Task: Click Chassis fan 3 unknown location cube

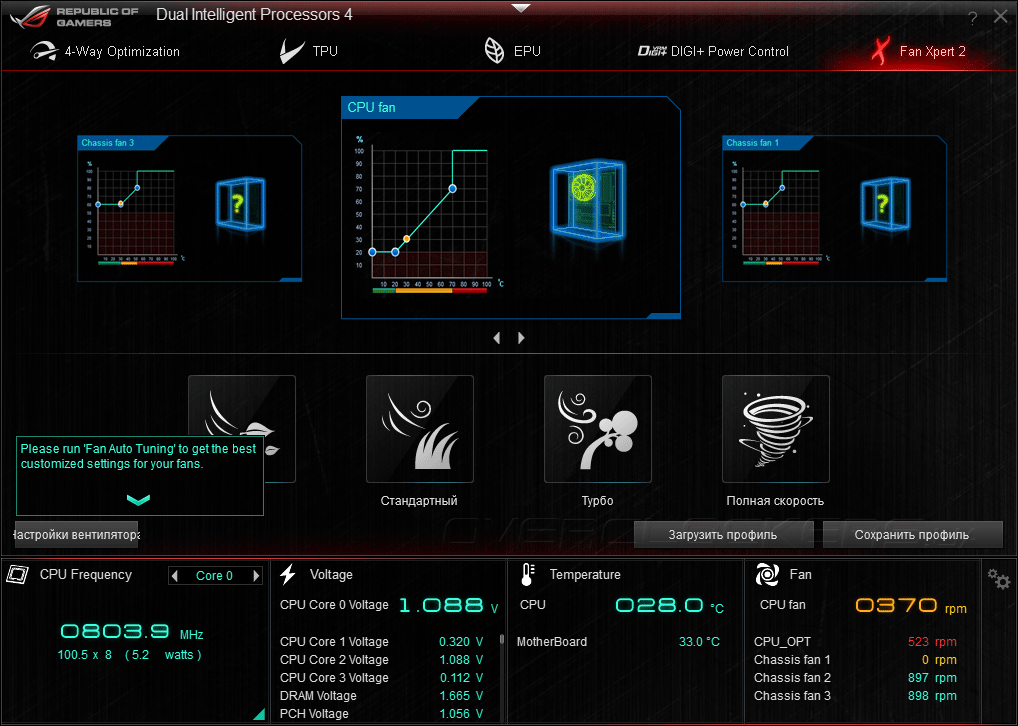Action: coord(240,204)
